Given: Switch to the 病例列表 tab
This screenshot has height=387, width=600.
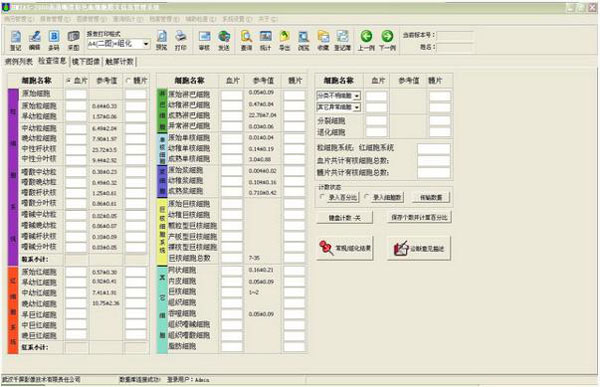Looking at the screenshot, I should point(19,61).
